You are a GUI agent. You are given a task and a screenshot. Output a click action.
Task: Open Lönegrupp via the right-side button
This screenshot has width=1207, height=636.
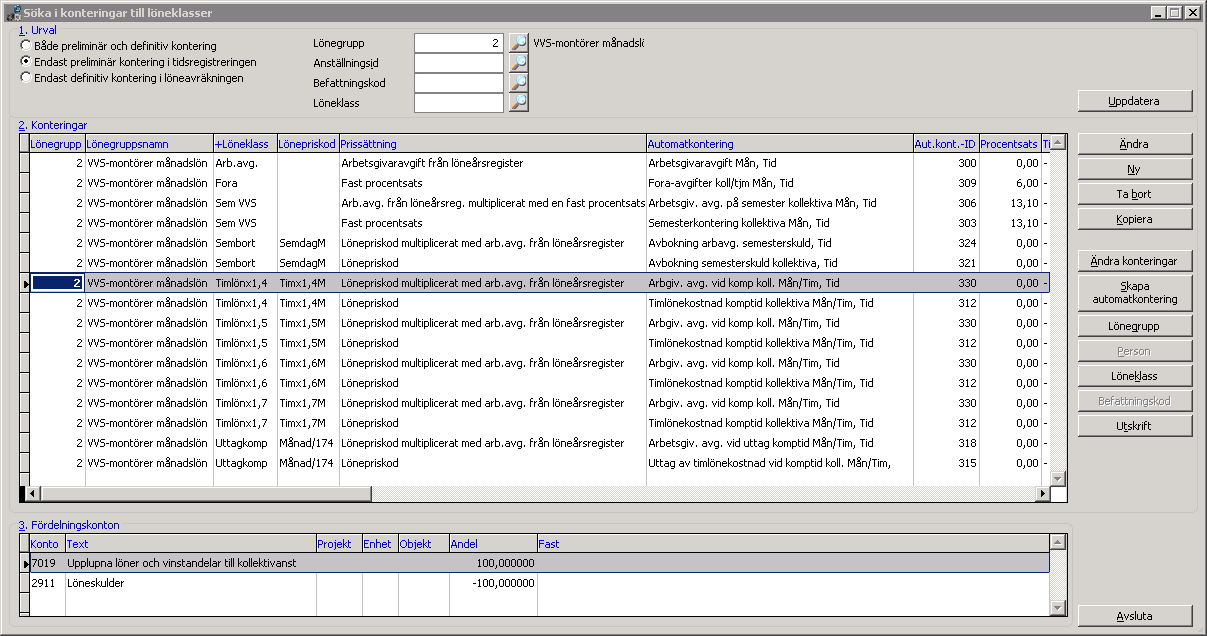(1135, 326)
